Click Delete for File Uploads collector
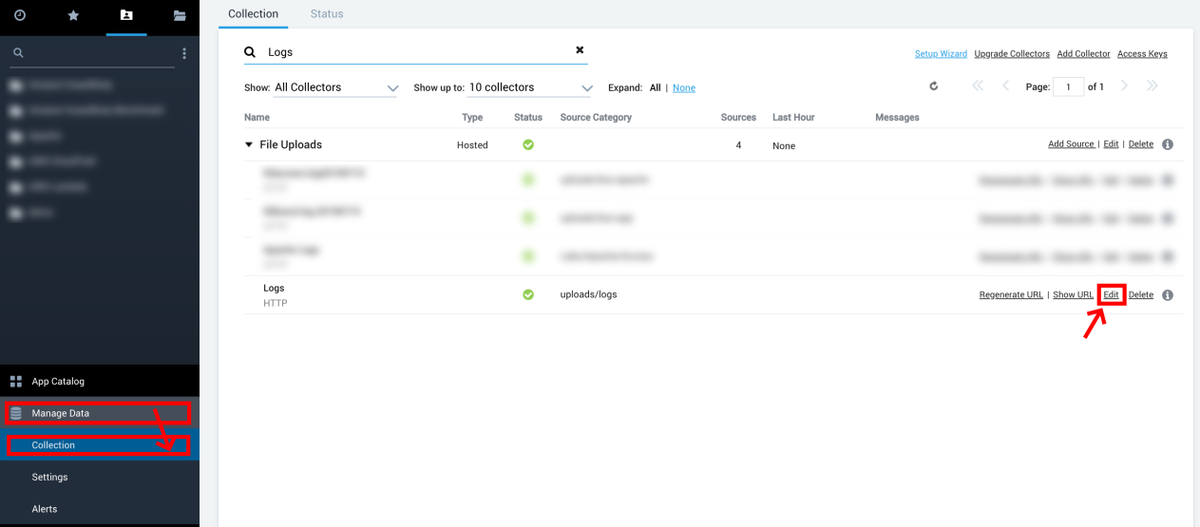1200x527 pixels. (x=1141, y=145)
